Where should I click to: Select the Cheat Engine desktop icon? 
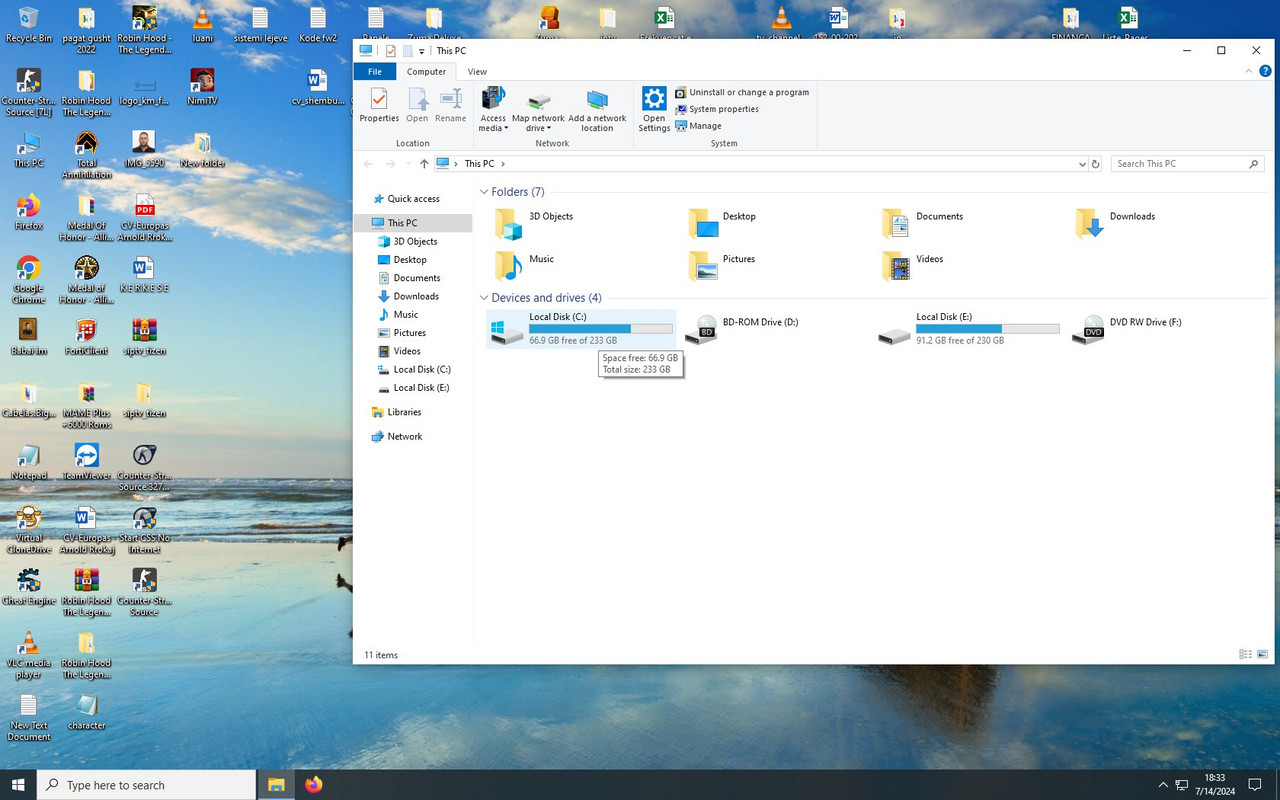tap(29, 587)
